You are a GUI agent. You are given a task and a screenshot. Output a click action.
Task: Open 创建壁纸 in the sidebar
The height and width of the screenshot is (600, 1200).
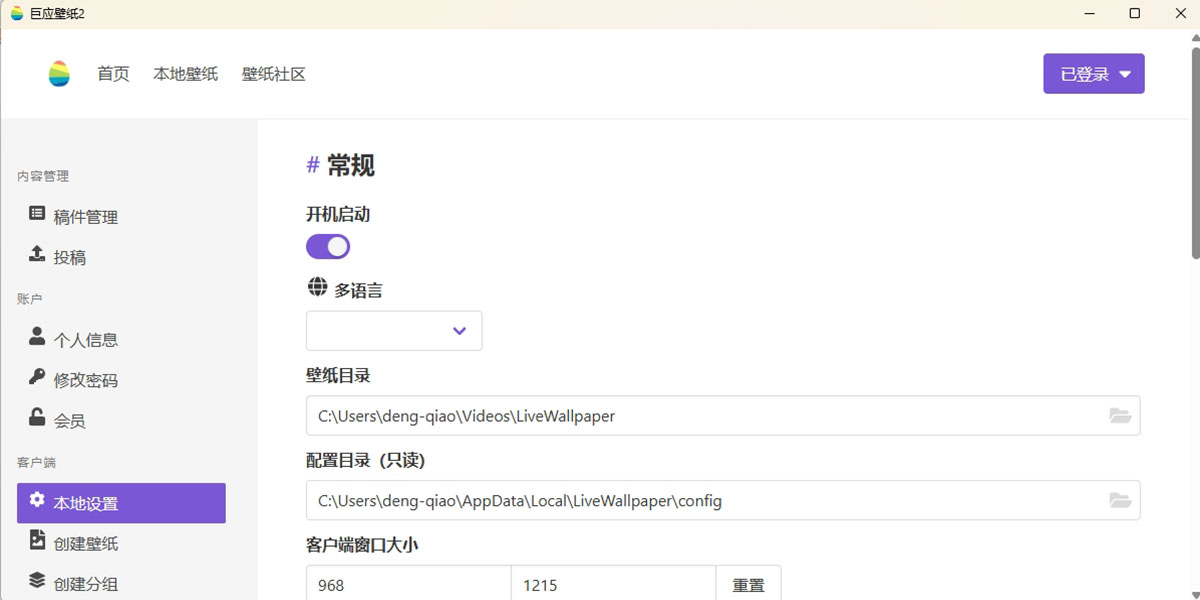121,544
